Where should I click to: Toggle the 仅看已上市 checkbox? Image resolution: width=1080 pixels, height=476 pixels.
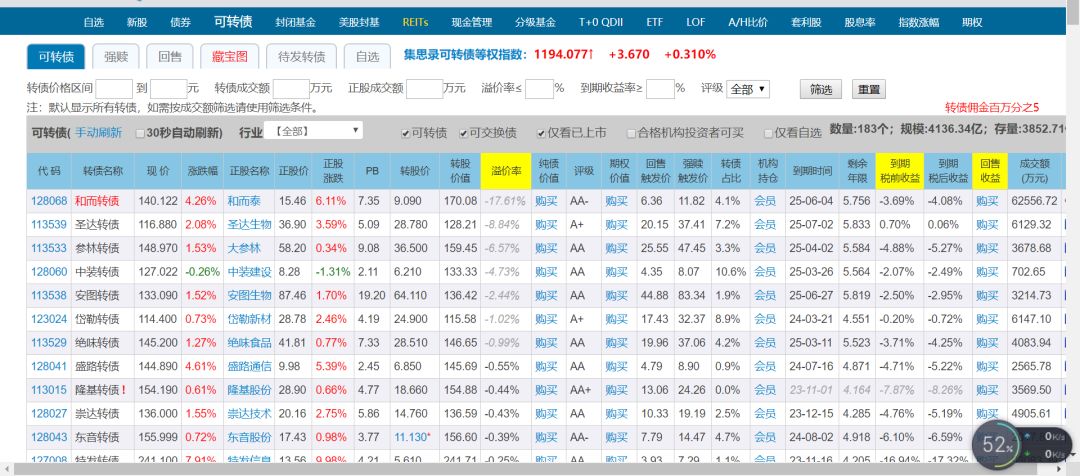[x=542, y=134]
